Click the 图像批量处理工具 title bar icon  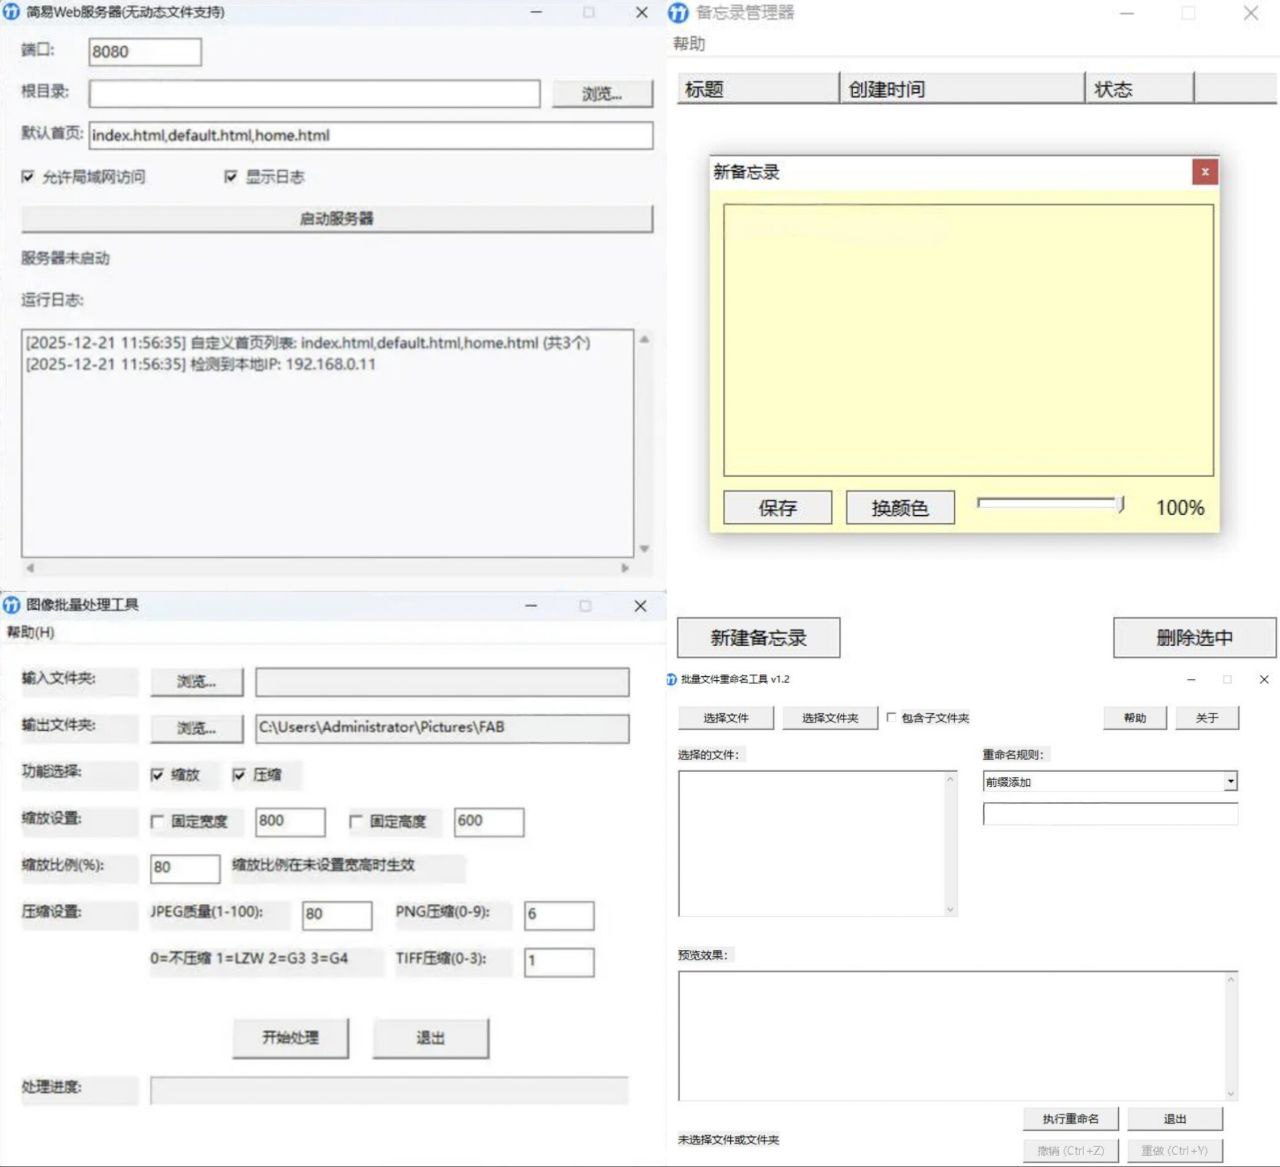(12, 605)
